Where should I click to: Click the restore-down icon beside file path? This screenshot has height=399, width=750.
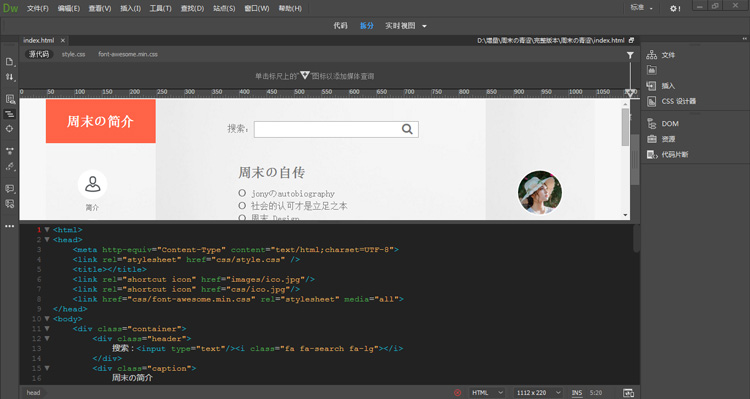click(x=631, y=40)
